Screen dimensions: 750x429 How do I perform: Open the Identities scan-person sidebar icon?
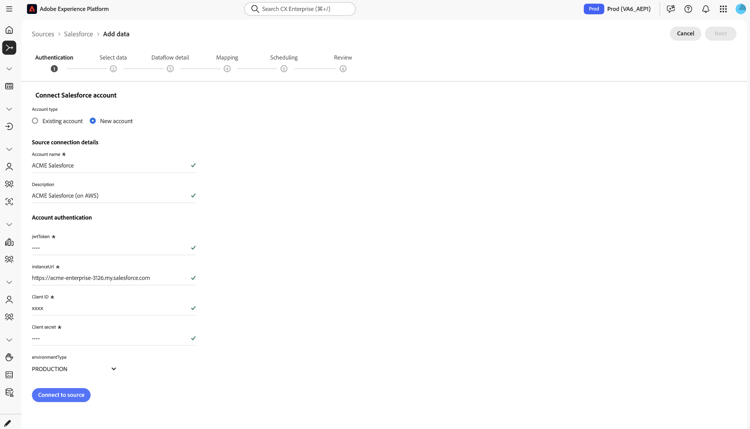(9, 202)
